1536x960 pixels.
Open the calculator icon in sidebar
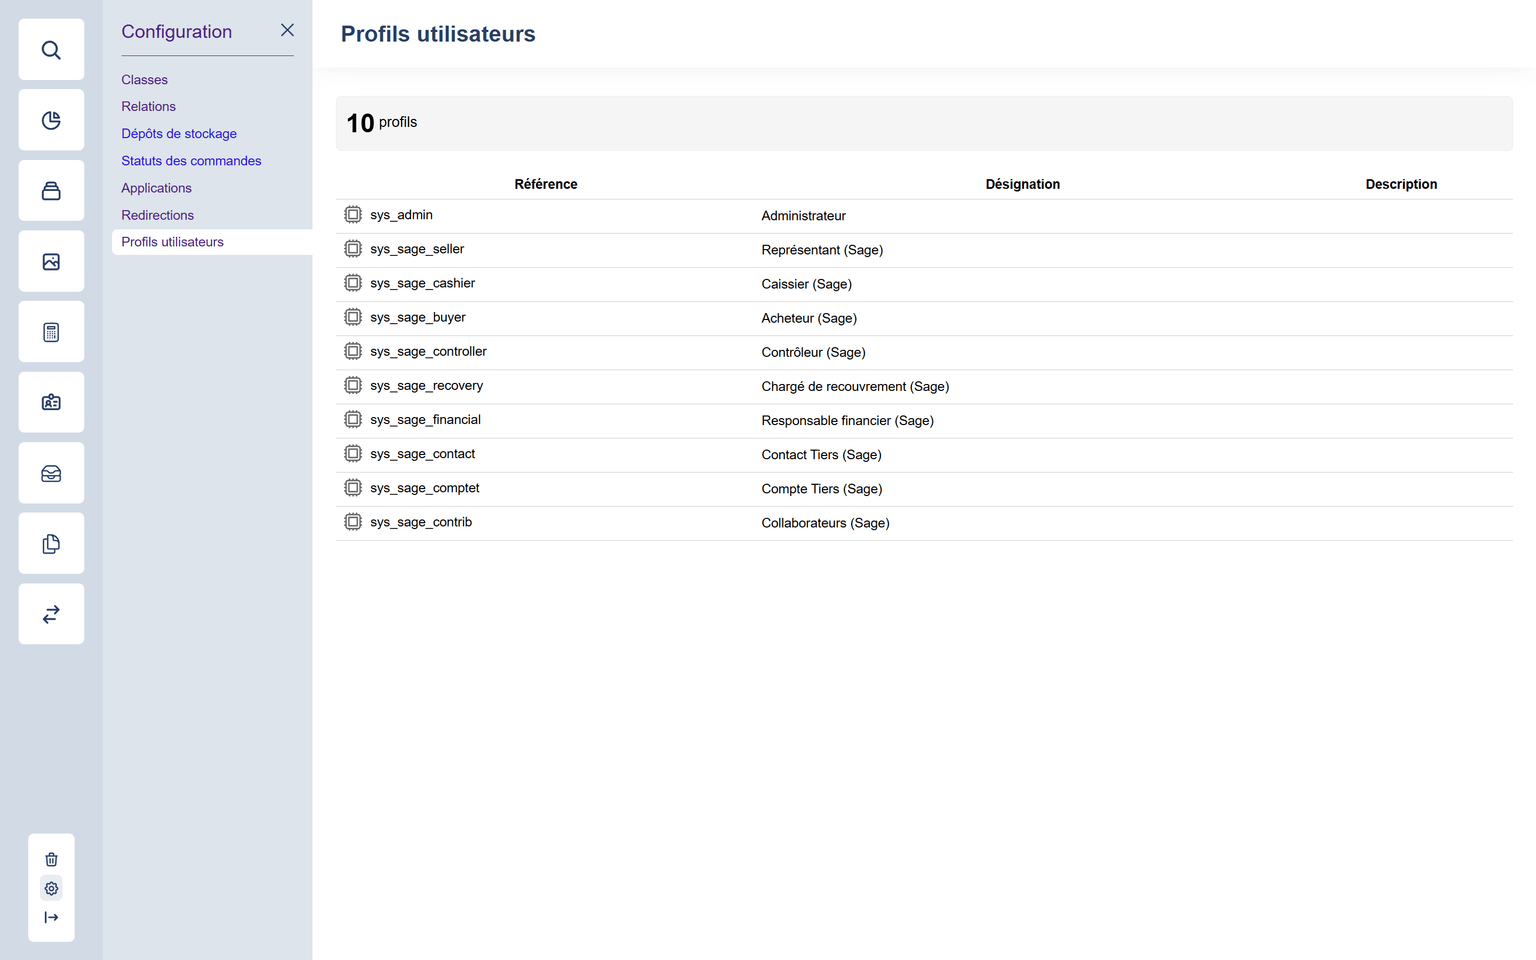click(x=51, y=332)
